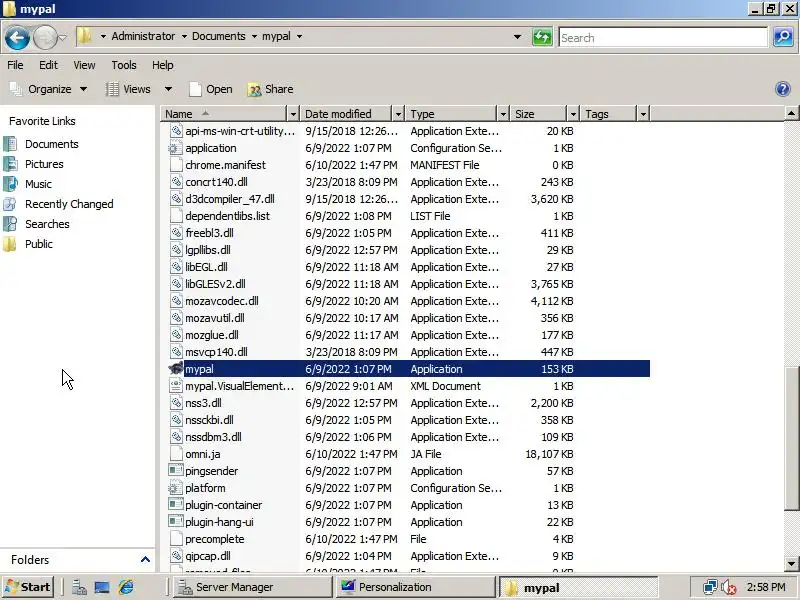Click the plugin-container application icon

(176, 505)
